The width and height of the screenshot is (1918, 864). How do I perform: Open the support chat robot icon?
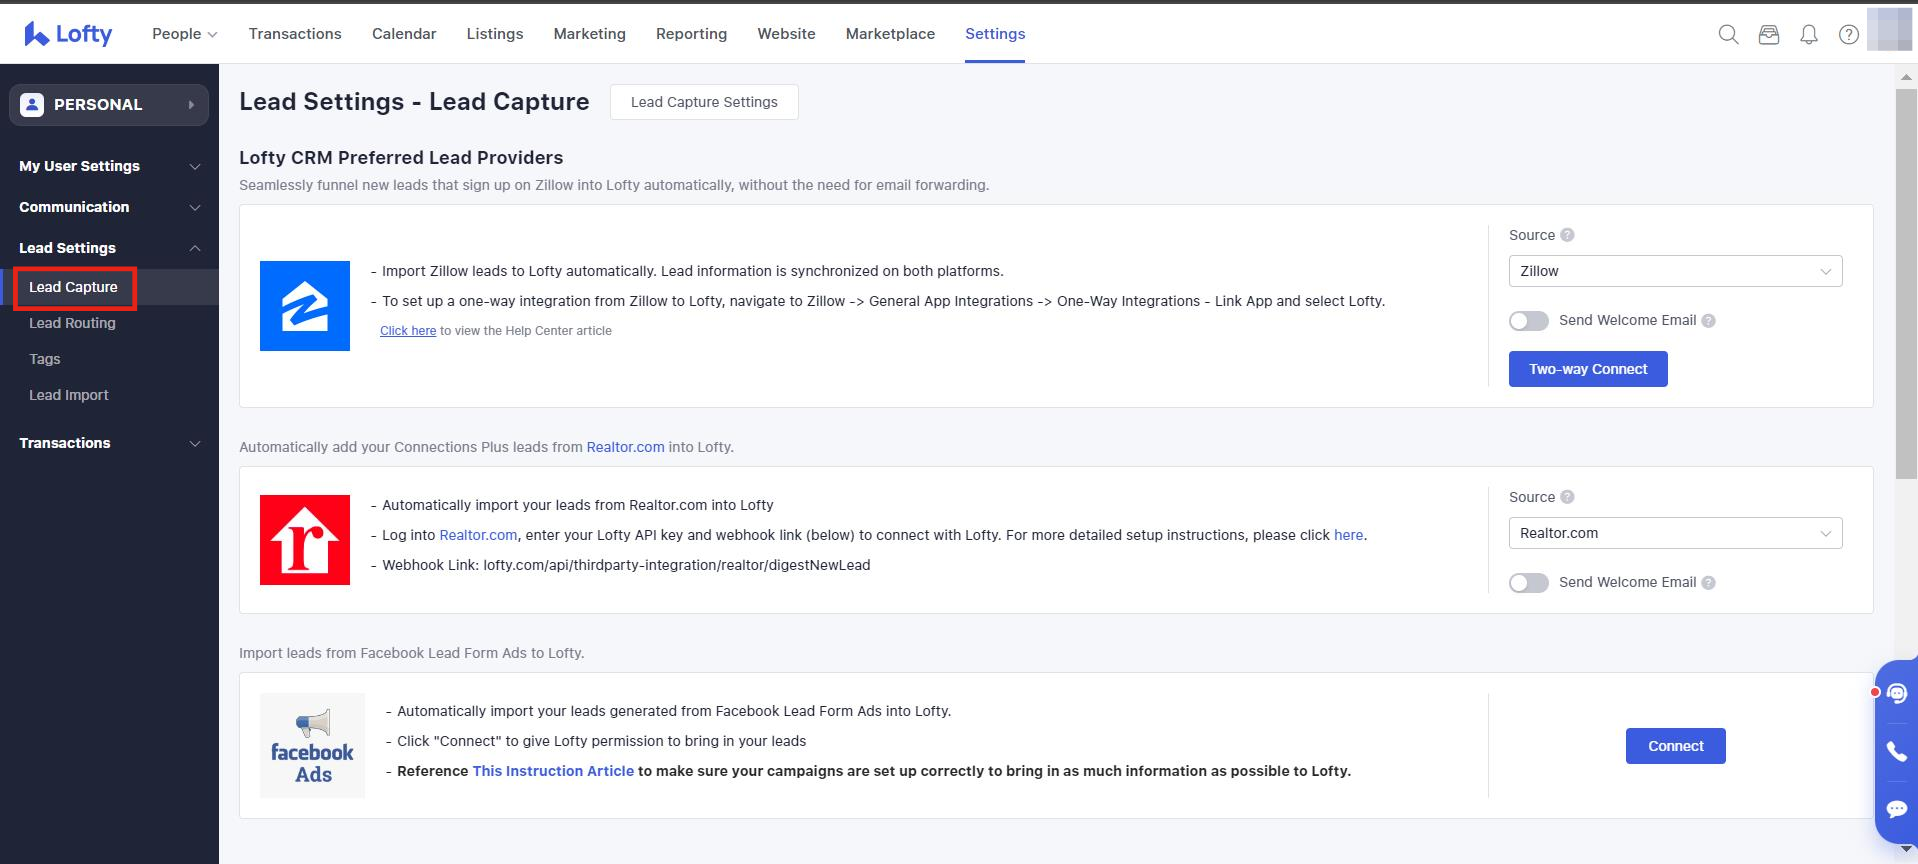[x=1896, y=693]
